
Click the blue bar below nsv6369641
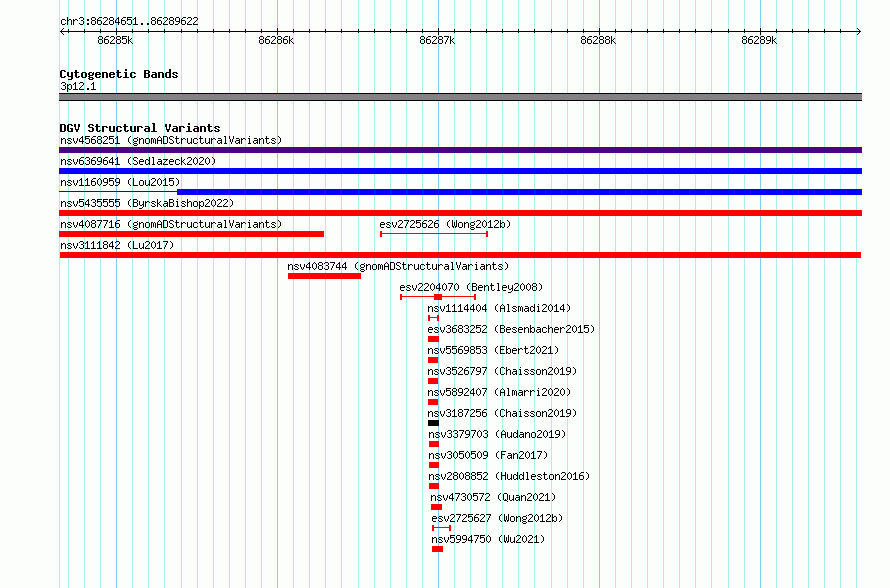click(x=460, y=171)
